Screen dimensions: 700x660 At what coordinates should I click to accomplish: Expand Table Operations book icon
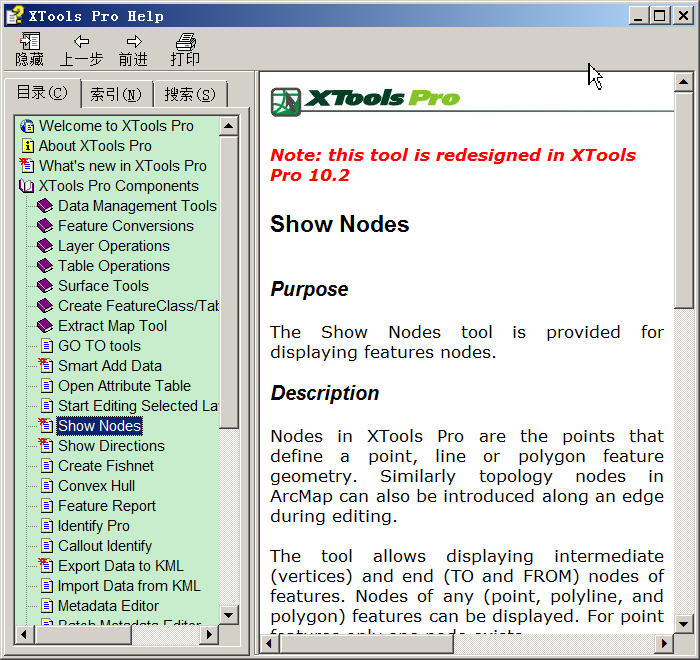45,266
